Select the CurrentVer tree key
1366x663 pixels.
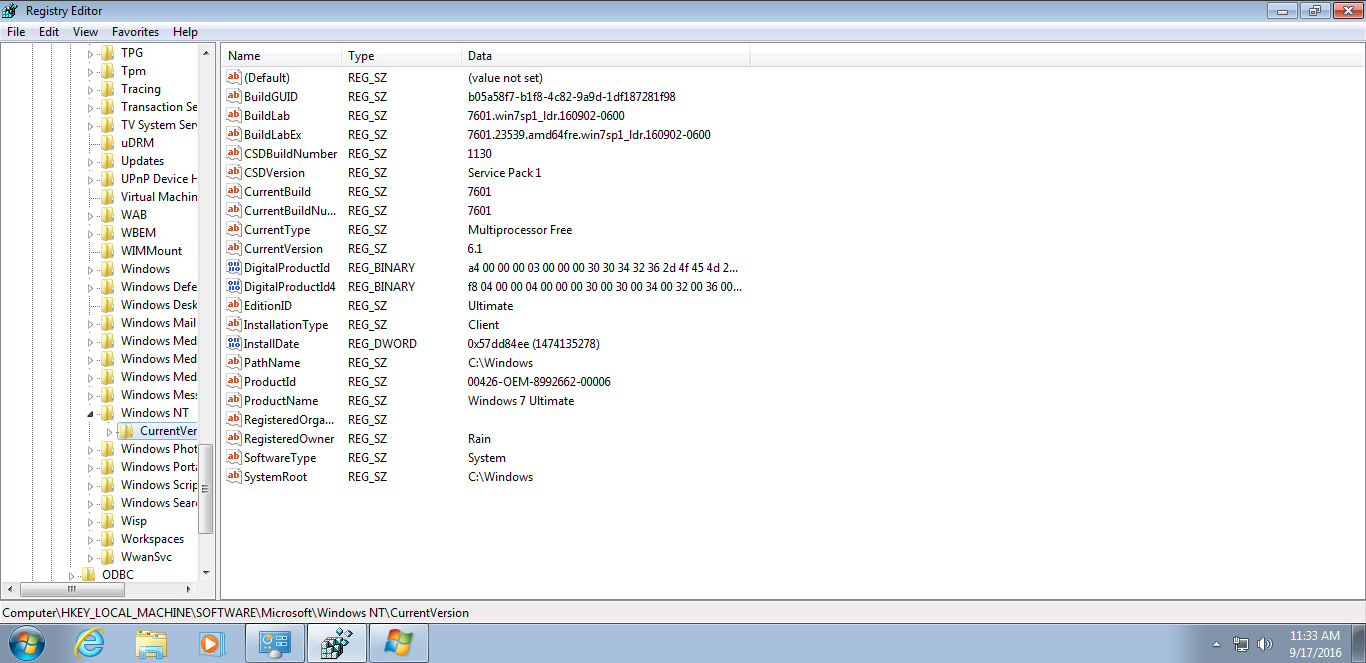168,431
